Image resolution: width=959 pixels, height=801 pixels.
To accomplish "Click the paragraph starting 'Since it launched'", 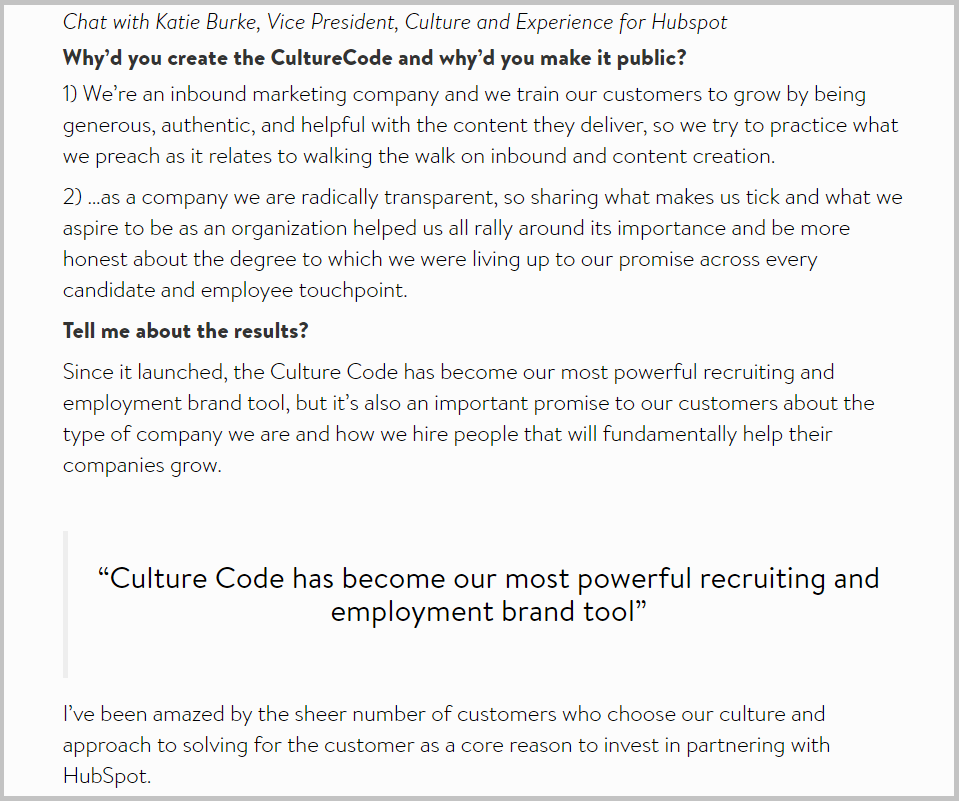I will tap(468, 419).
